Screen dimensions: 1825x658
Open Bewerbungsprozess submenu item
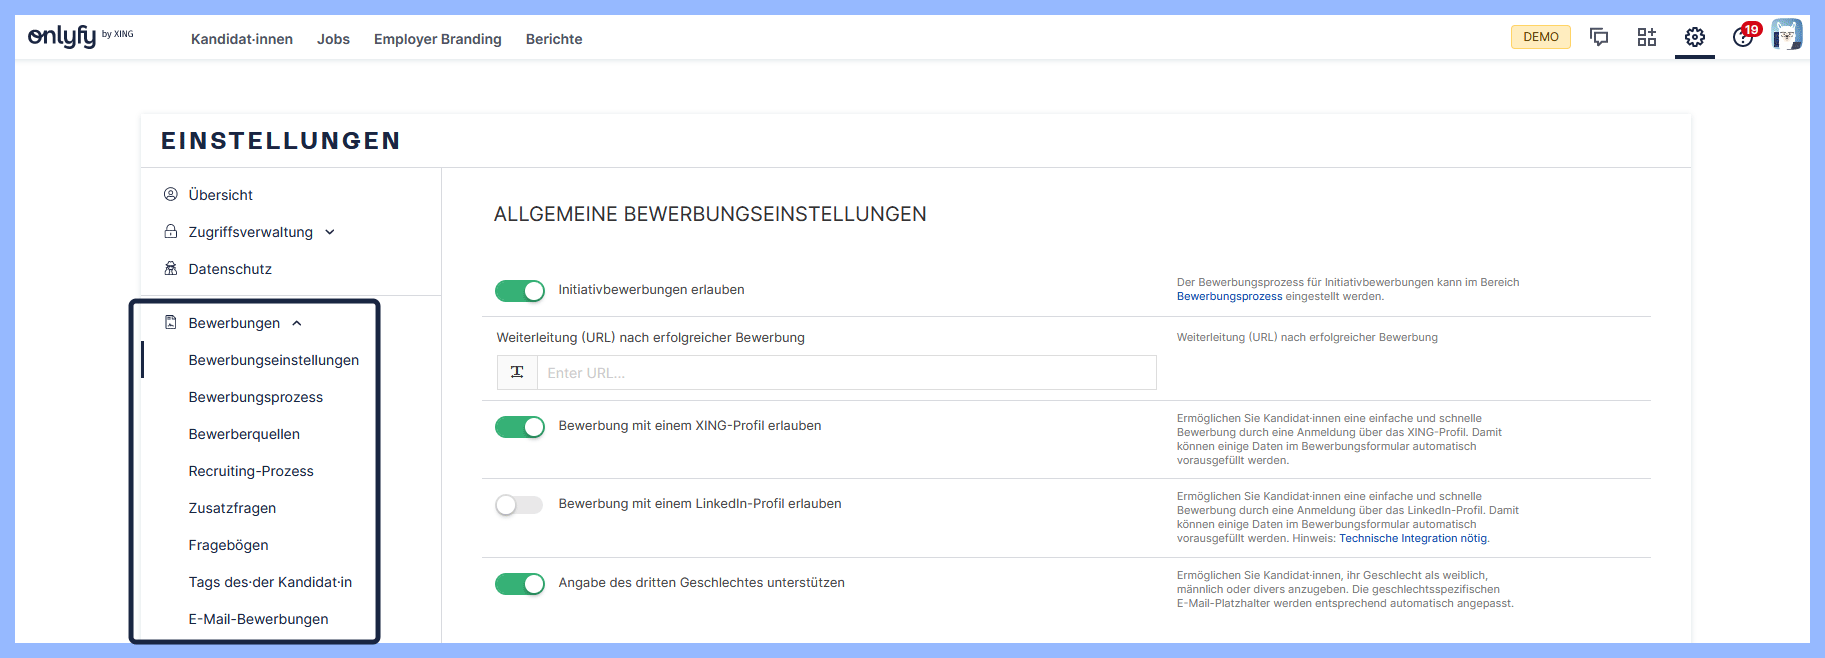(256, 397)
